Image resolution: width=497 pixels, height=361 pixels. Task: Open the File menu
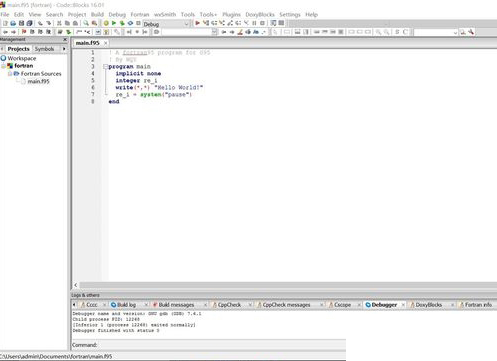tap(5, 14)
